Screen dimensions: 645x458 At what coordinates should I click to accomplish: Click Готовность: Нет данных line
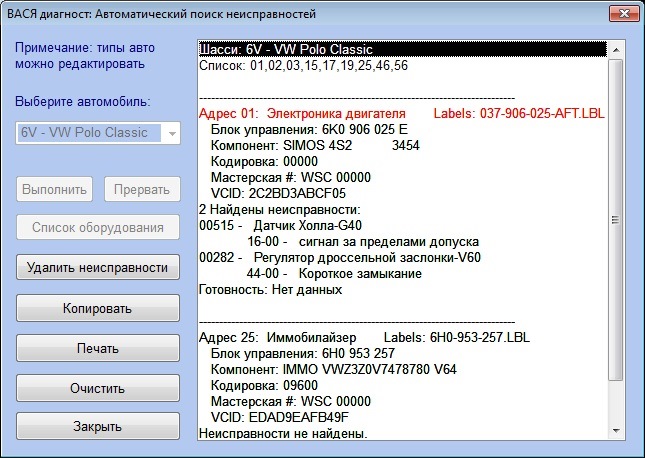(x=270, y=290)
